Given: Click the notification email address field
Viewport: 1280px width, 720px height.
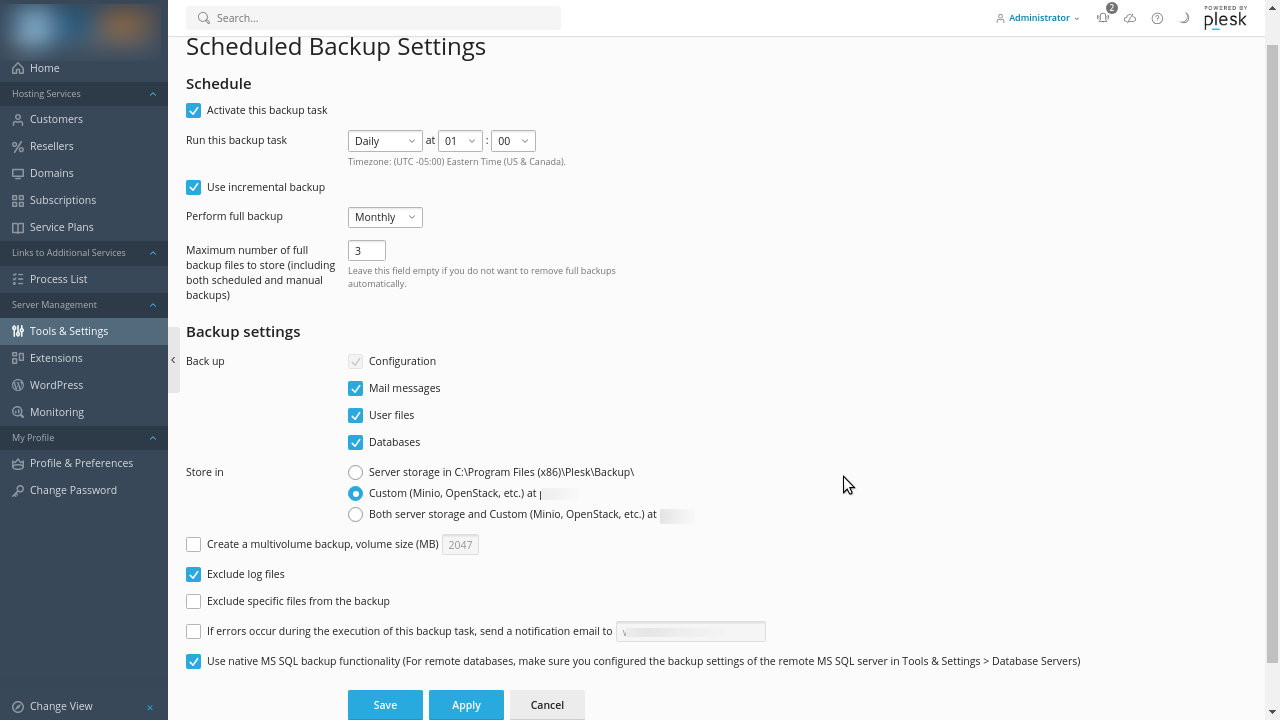Looking at the screenshot, I should click(x=691, y=631).
